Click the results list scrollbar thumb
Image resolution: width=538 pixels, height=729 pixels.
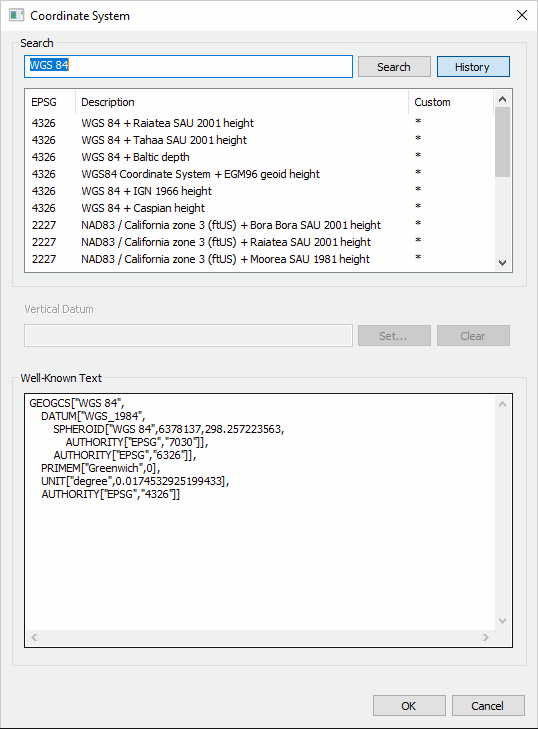(502, 142)
